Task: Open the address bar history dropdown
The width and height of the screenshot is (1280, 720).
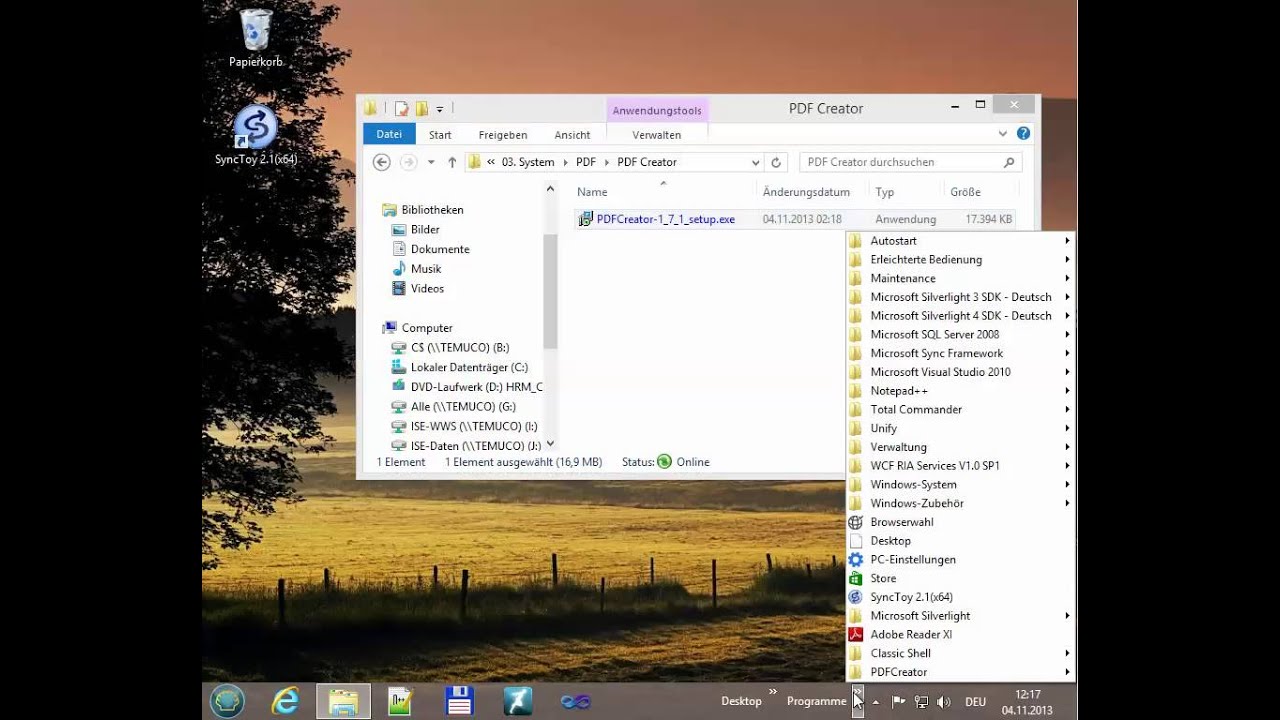Action: coord(755,162)
